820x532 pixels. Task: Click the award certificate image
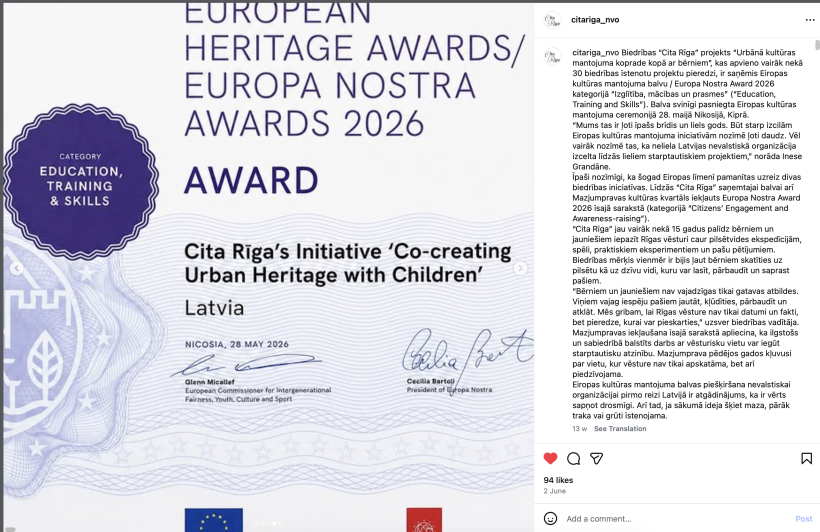(x=269, y=266)
